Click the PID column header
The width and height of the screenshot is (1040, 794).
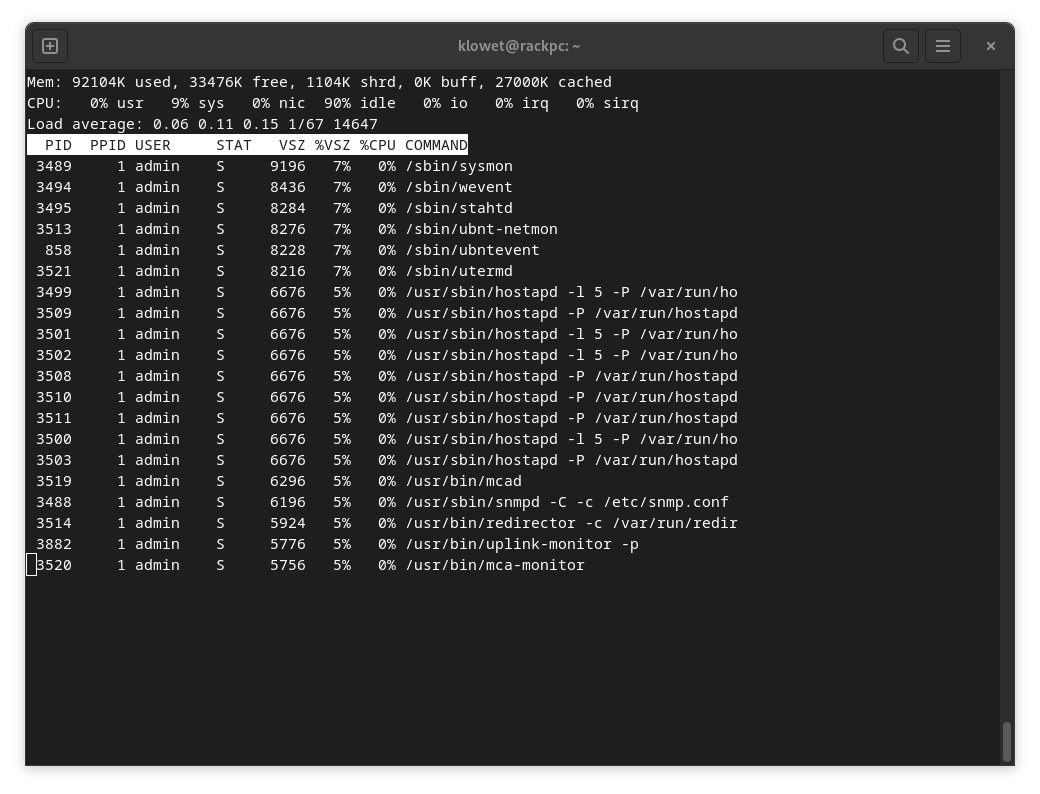[58, 145]
